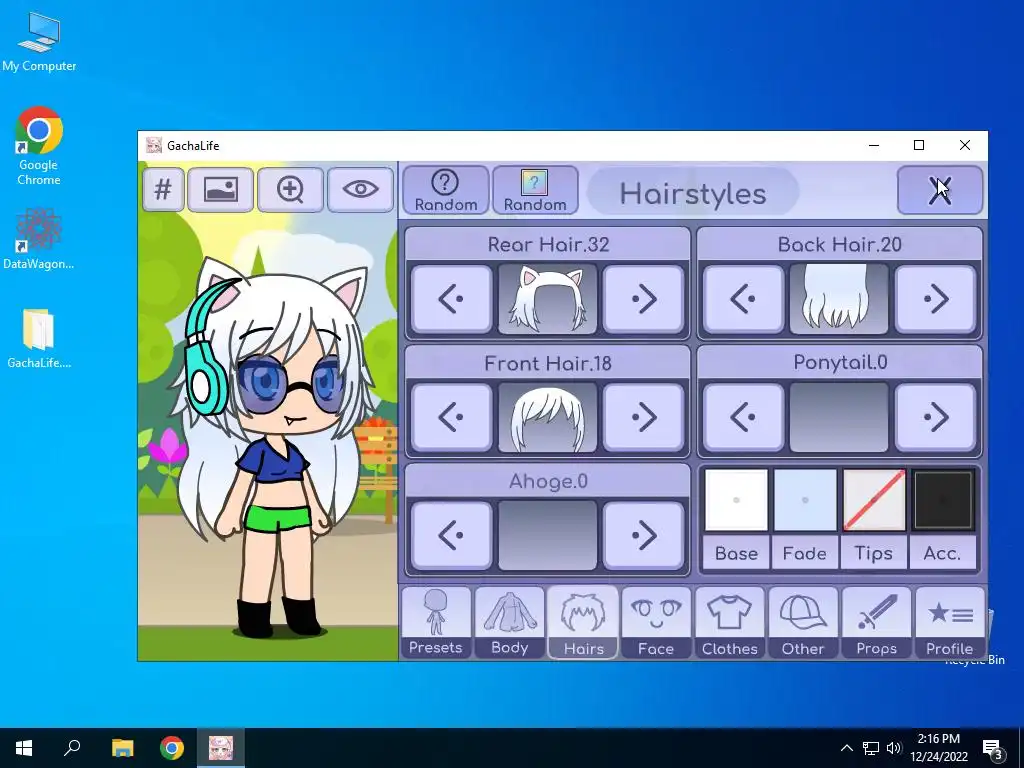Open the notification center icon
The image size is (1024, 768).
coord(992,749)
